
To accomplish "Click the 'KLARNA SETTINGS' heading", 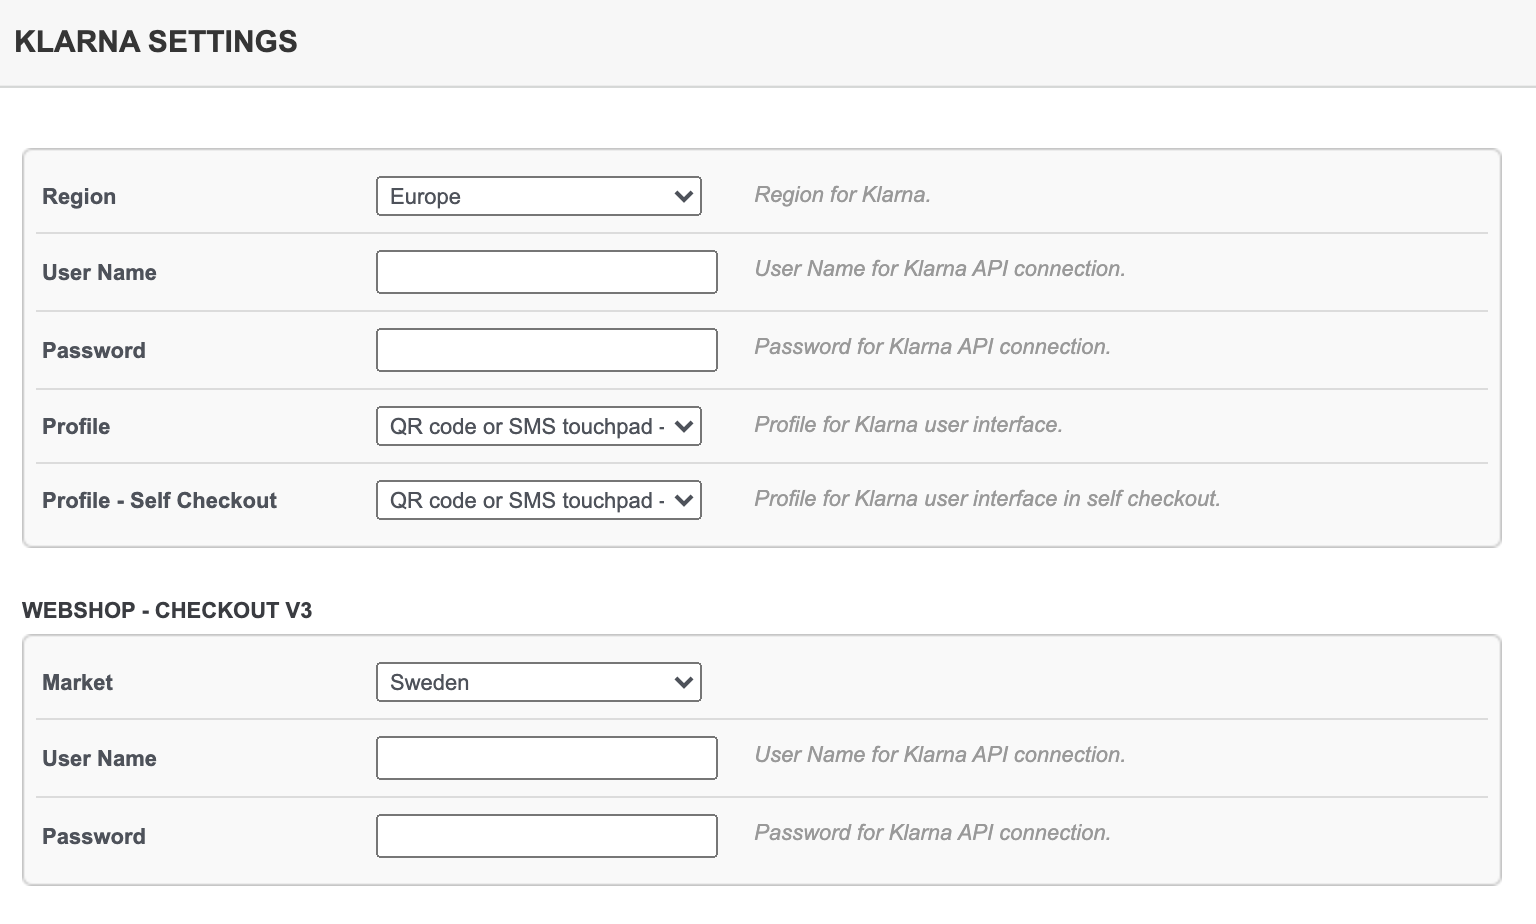I will (x=156, y=41).
